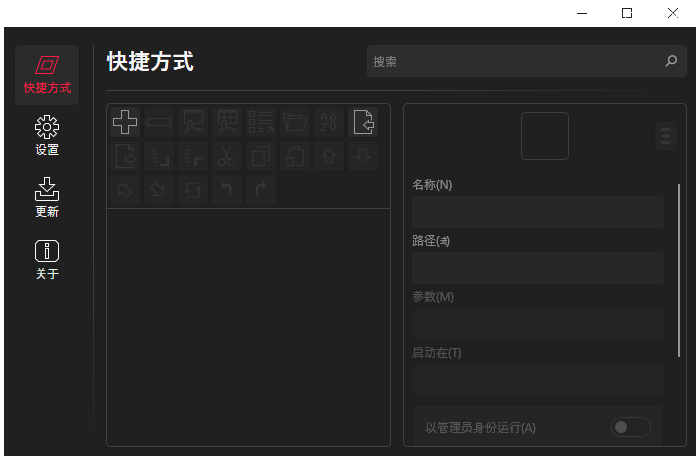
Task: Click the copy duplicate squares icon
Action: point(261,156)
